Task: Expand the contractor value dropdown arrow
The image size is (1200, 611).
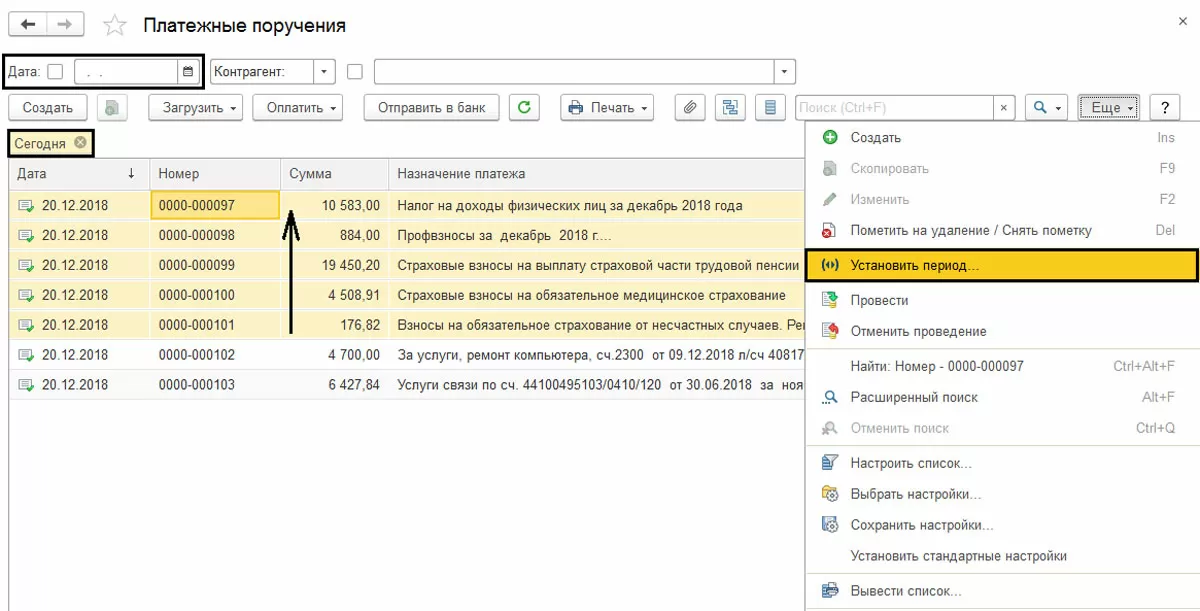Action: [x=785, y=72]
